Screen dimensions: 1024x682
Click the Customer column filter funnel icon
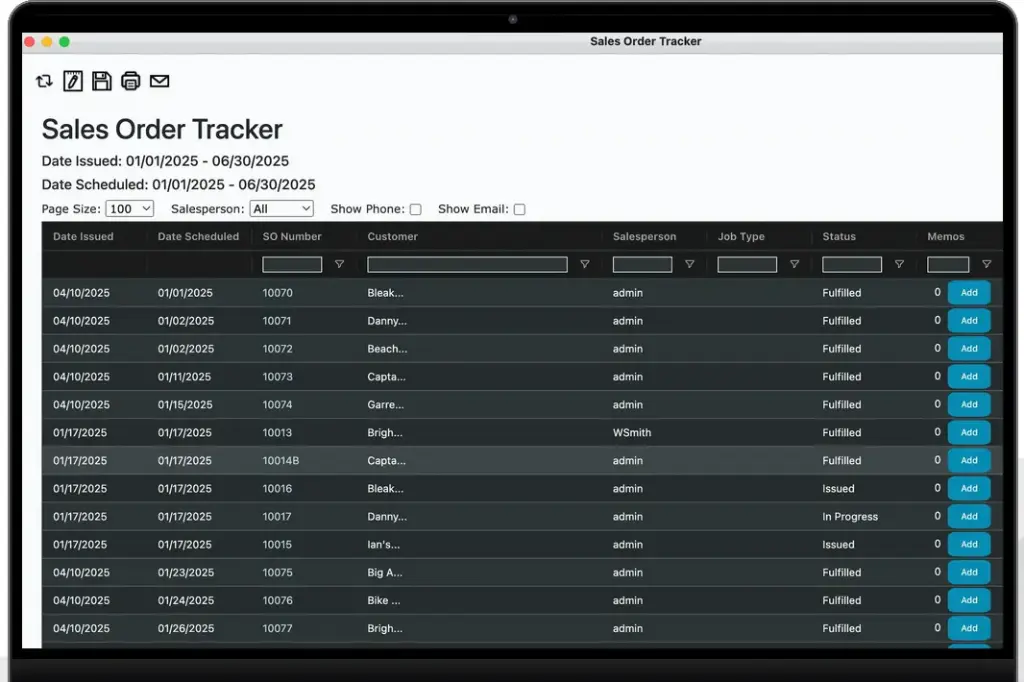(585, 265)
